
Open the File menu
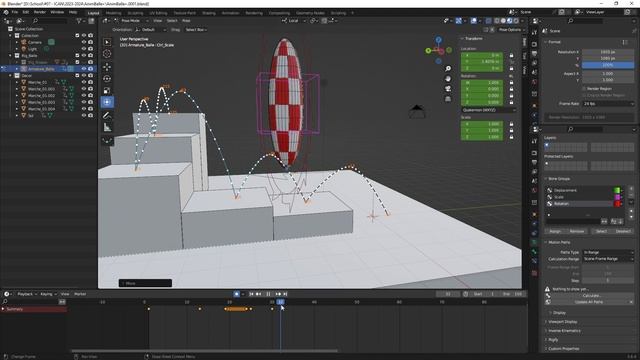pos(15,12)
